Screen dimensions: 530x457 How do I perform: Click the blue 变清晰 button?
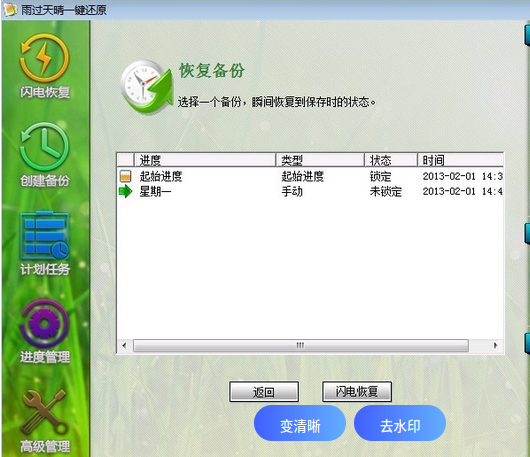pyautogui.click(x=300, y=423)
